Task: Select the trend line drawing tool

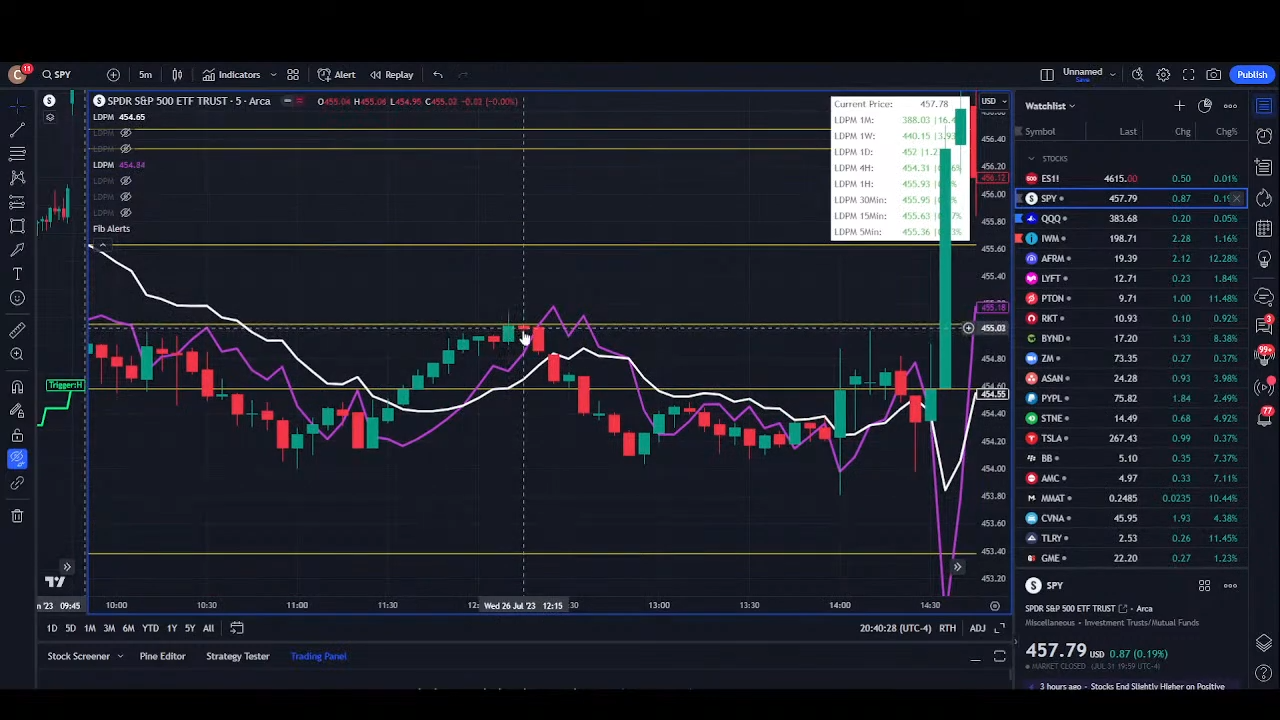Action: (17, 130)
